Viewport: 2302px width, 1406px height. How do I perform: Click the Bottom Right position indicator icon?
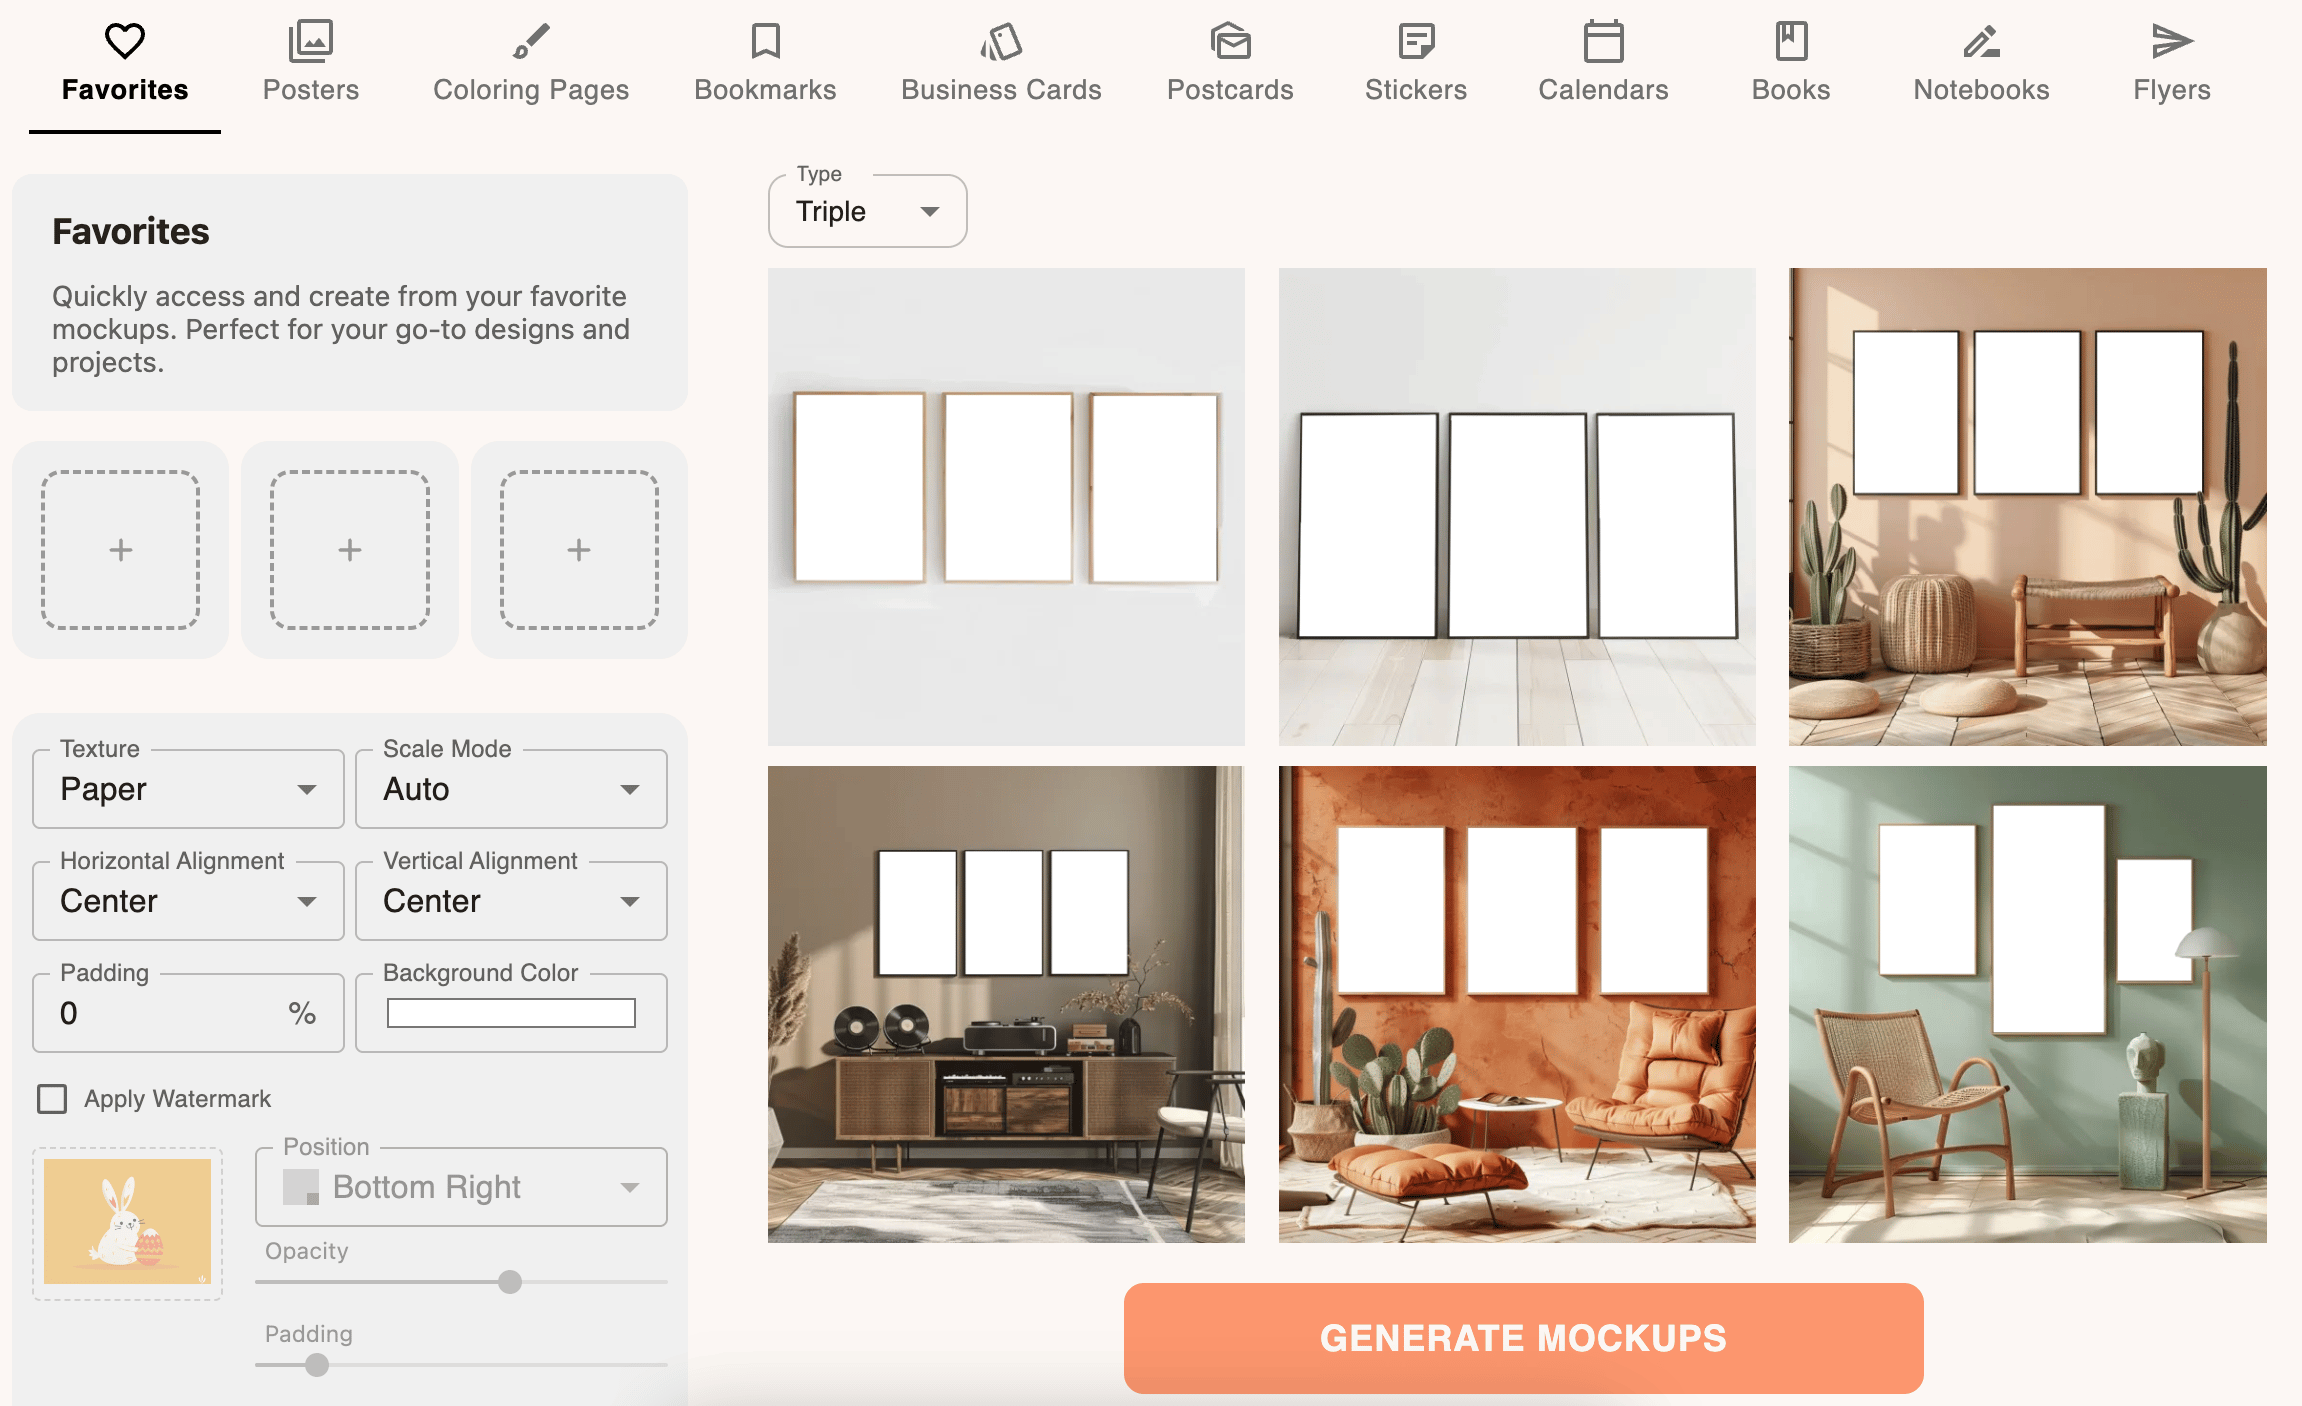tap(301, 1187)
